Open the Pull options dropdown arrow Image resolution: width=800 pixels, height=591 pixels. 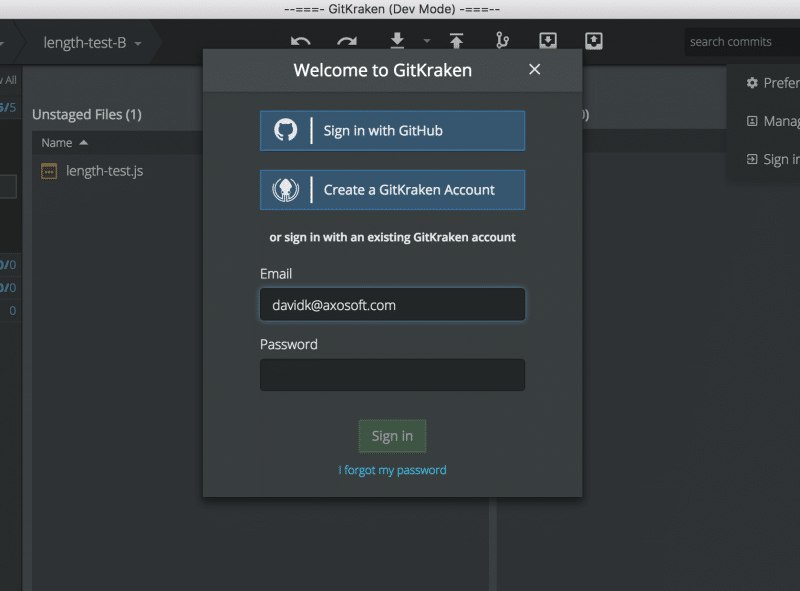(x=427, y=41)
